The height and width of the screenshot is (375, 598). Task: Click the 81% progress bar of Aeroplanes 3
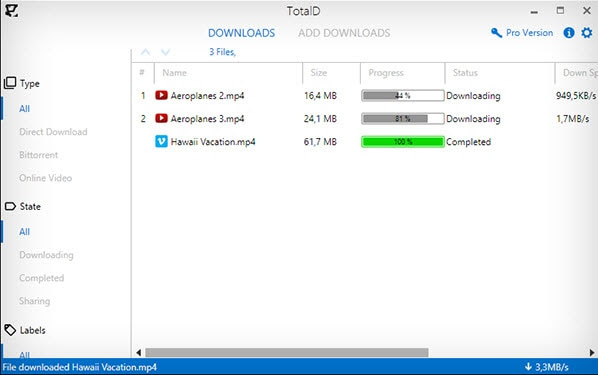403,119
